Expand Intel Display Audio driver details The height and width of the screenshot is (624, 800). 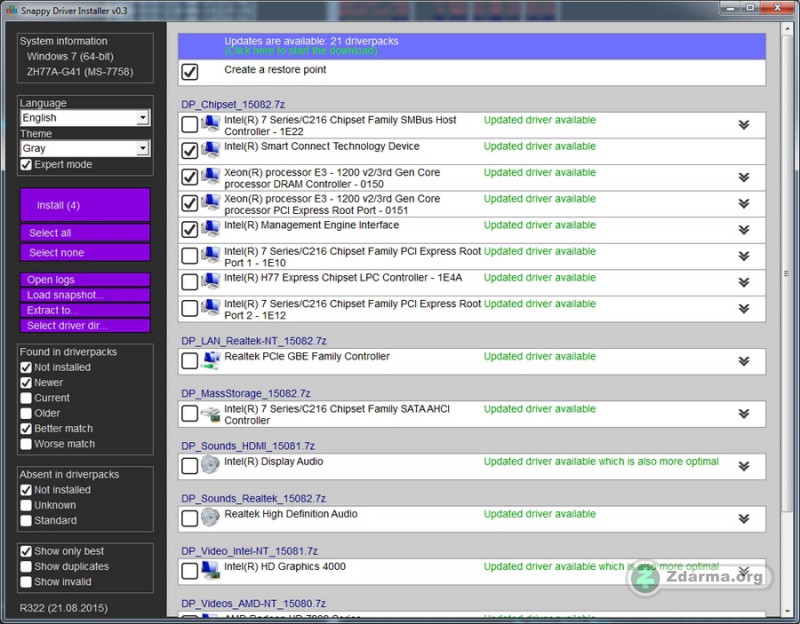744,466
